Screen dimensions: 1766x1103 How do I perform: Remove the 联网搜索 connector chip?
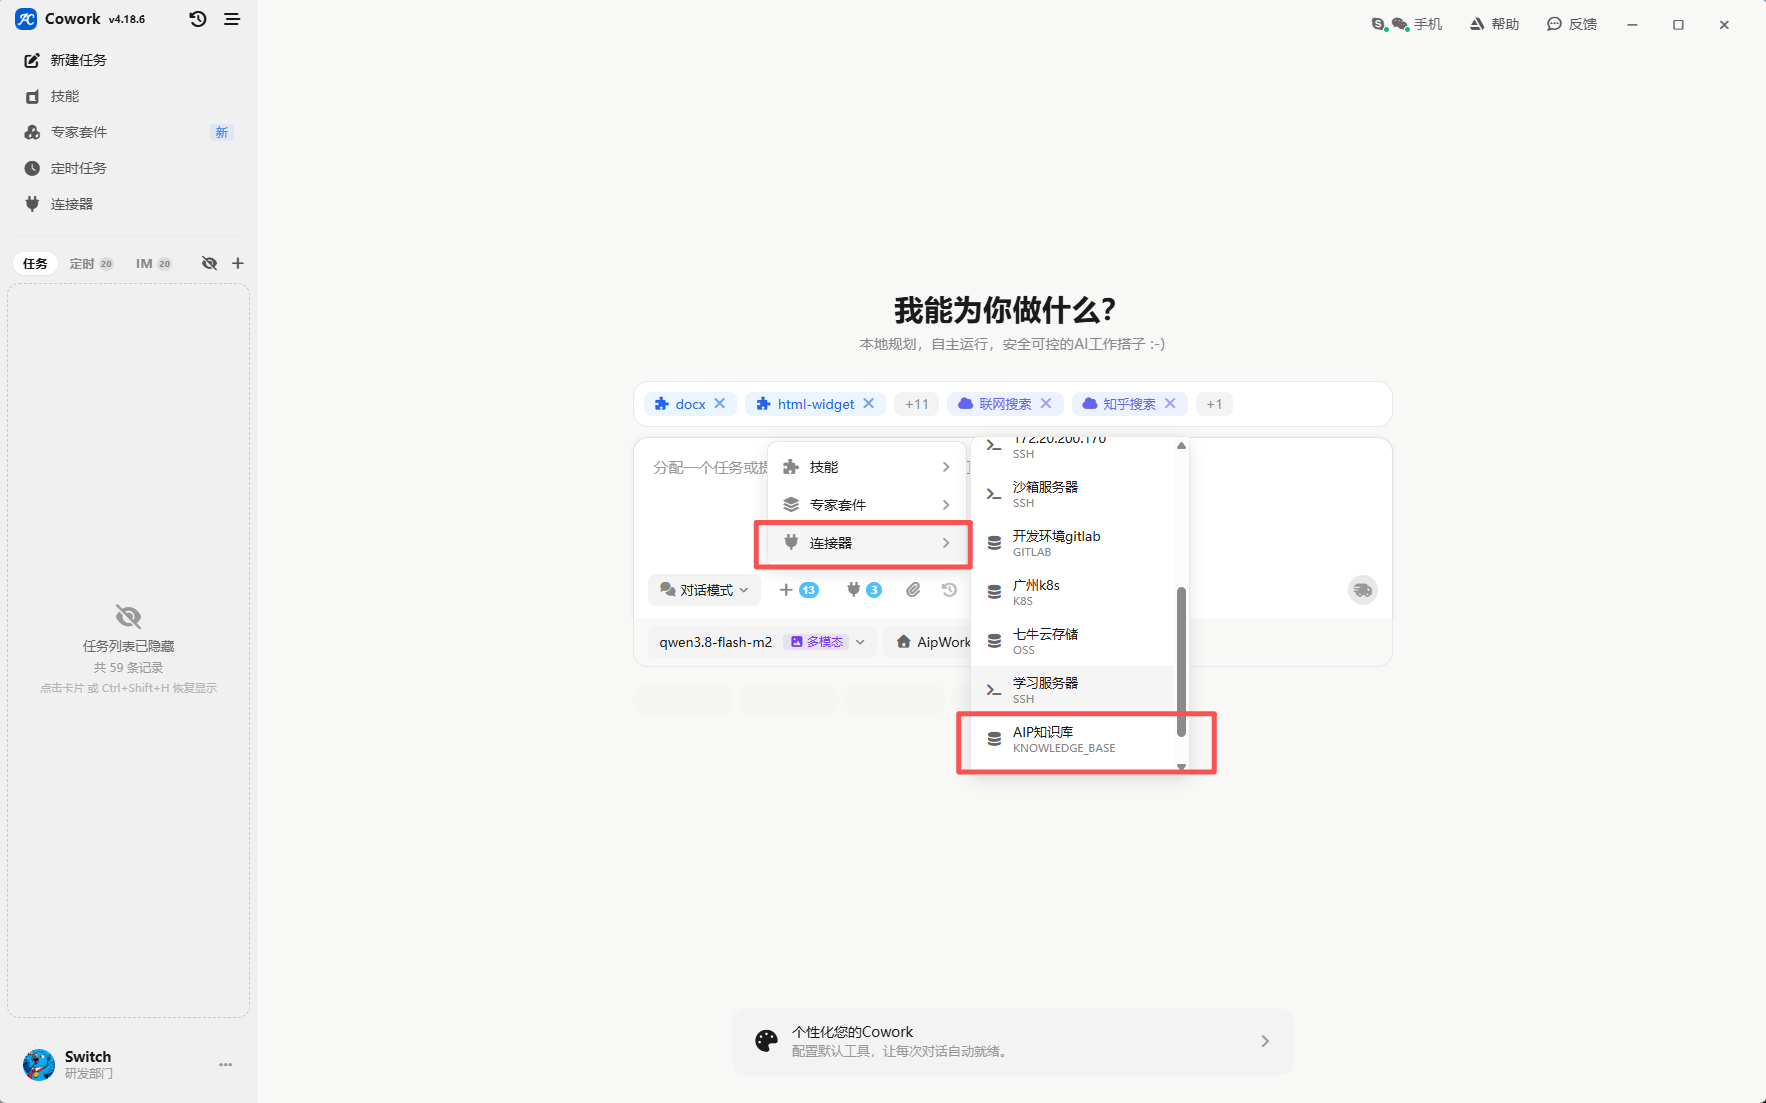pyautogui.click(x=1046, y=404)
